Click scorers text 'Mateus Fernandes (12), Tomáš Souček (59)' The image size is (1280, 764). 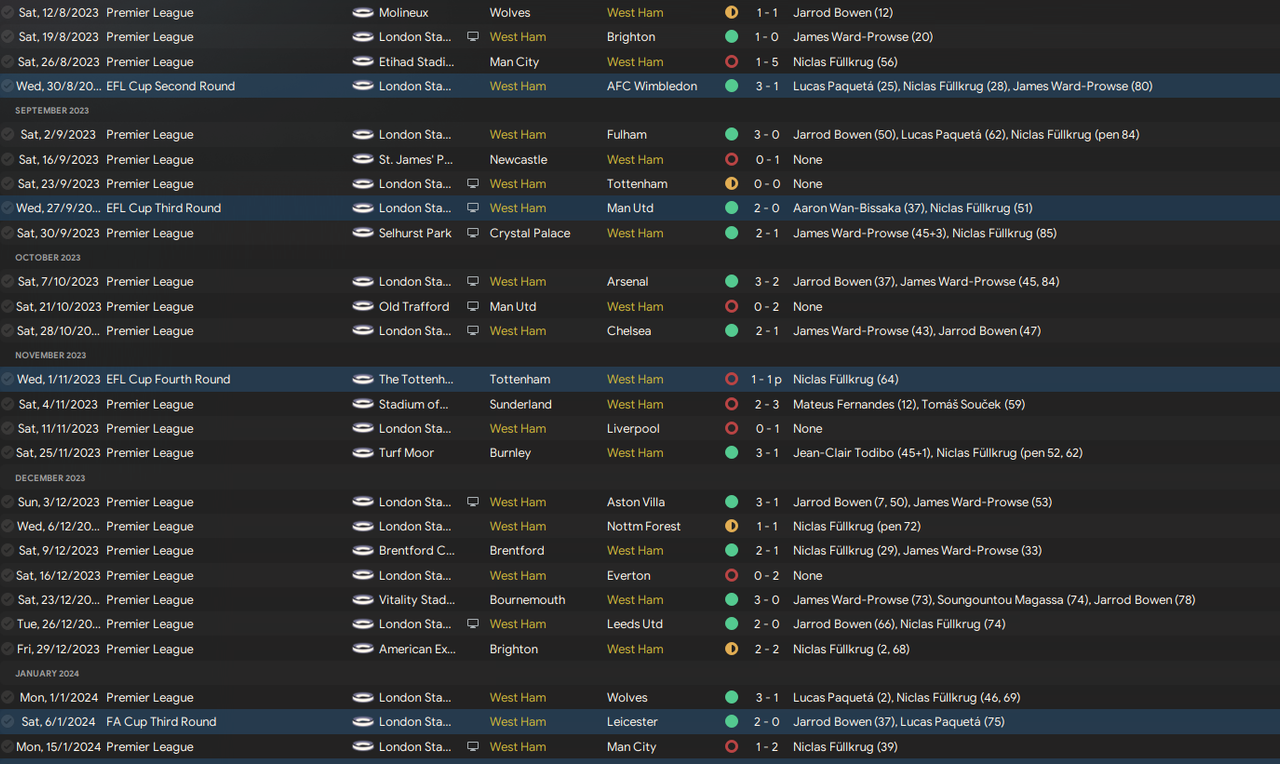[x=908, y=405]
